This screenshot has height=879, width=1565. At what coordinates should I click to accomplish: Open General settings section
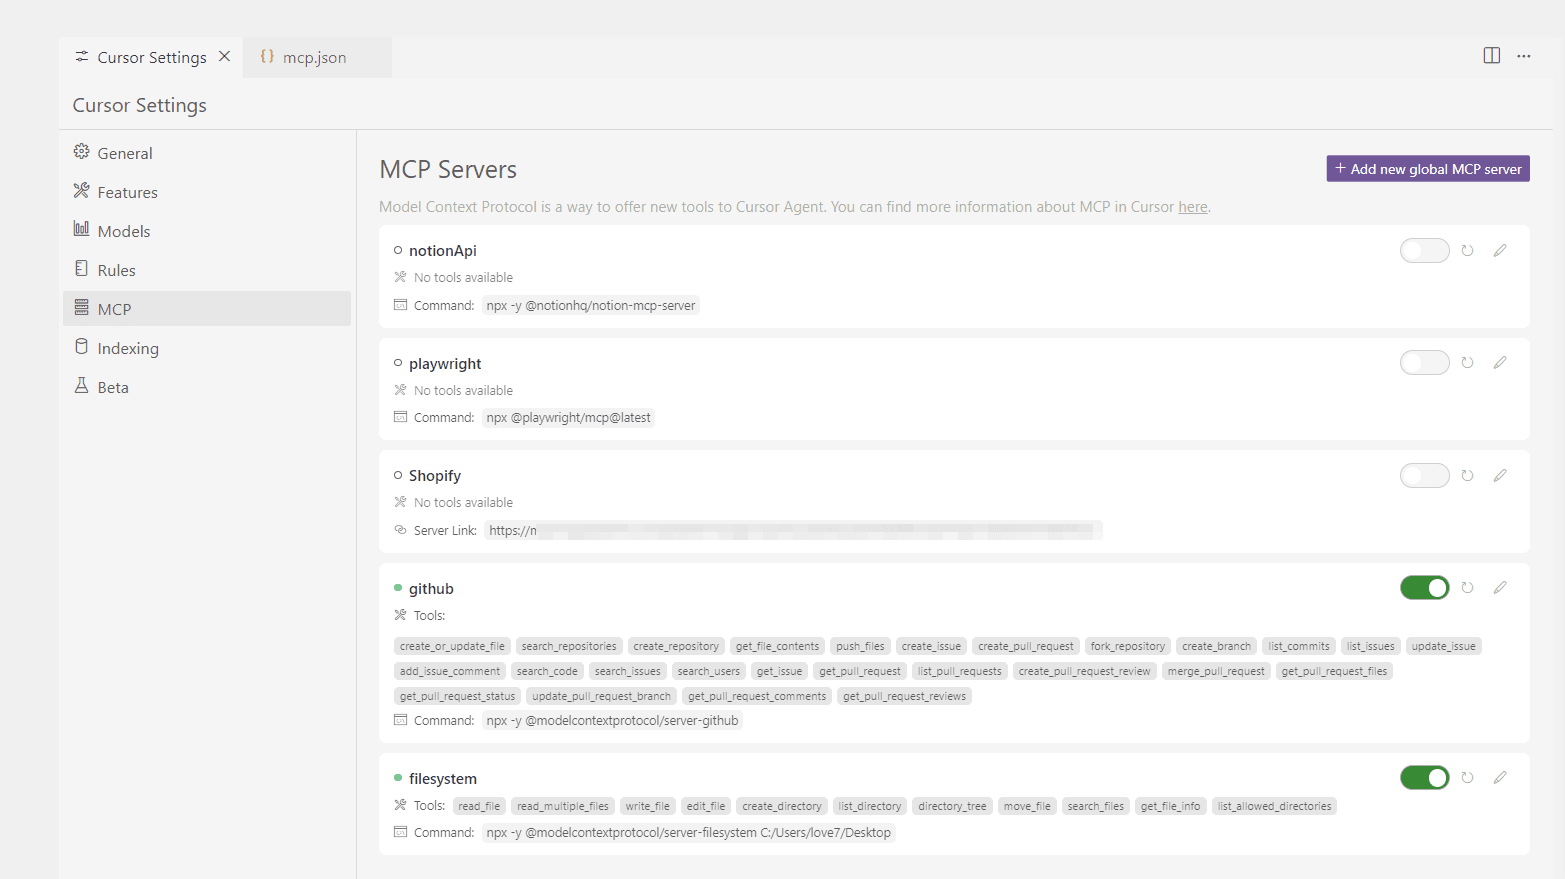(x=207, y=153)
